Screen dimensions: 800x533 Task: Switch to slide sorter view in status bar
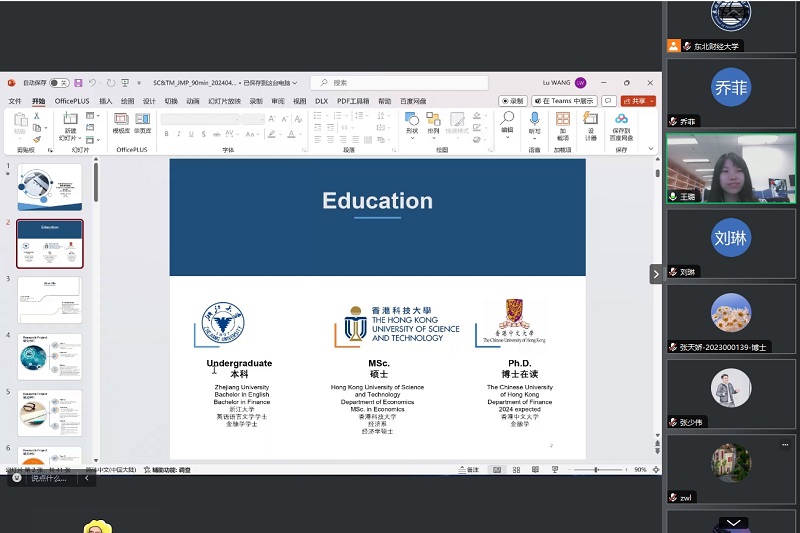coord(518,469)
